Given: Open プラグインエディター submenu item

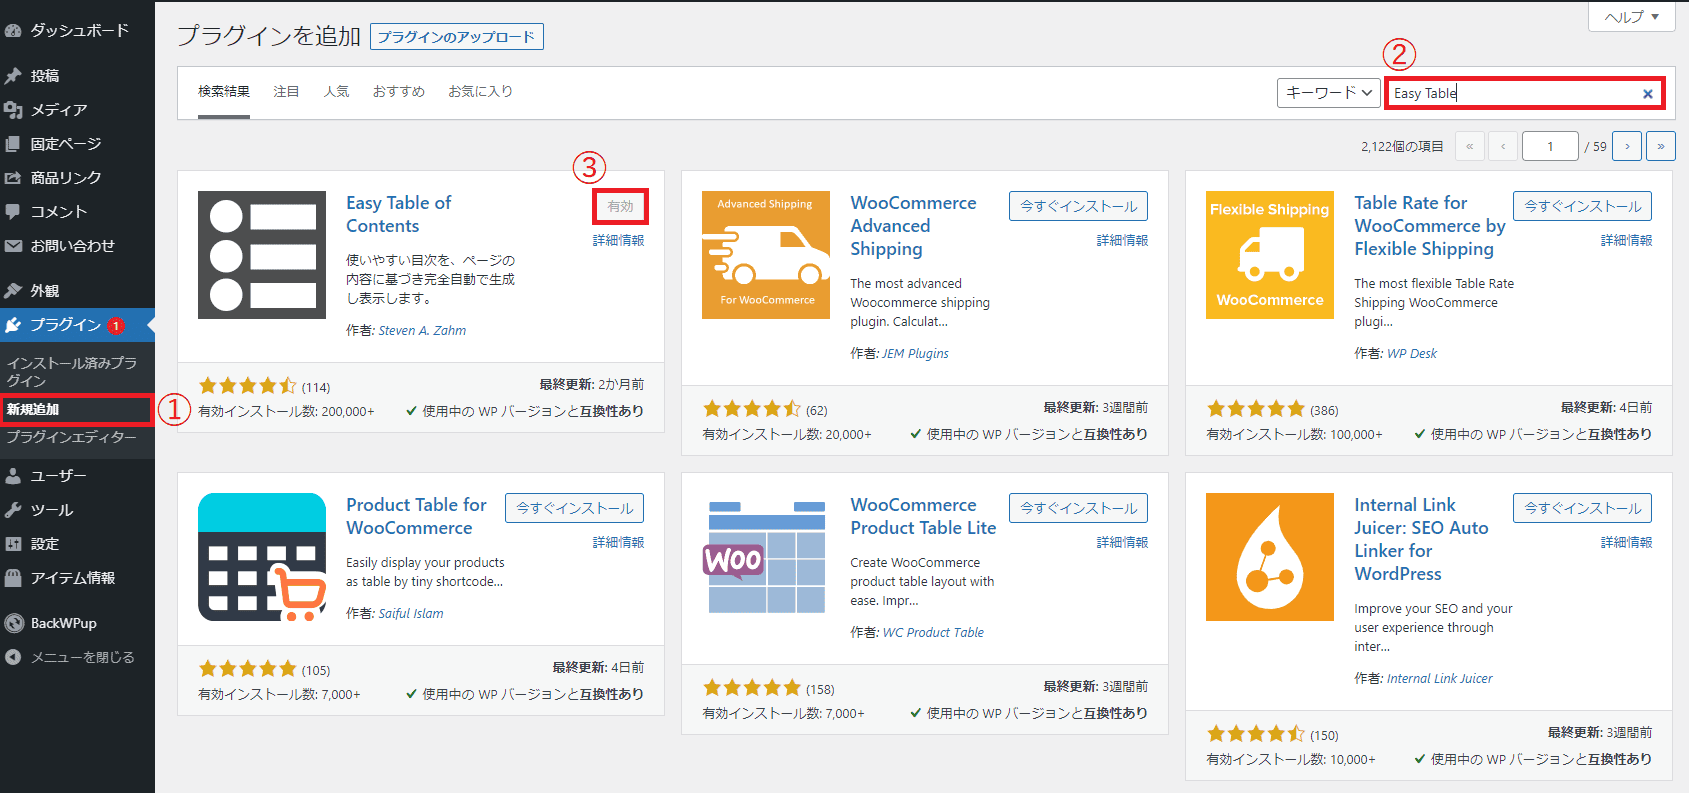Looking at the screenshot, I should (x=77, y=437).
